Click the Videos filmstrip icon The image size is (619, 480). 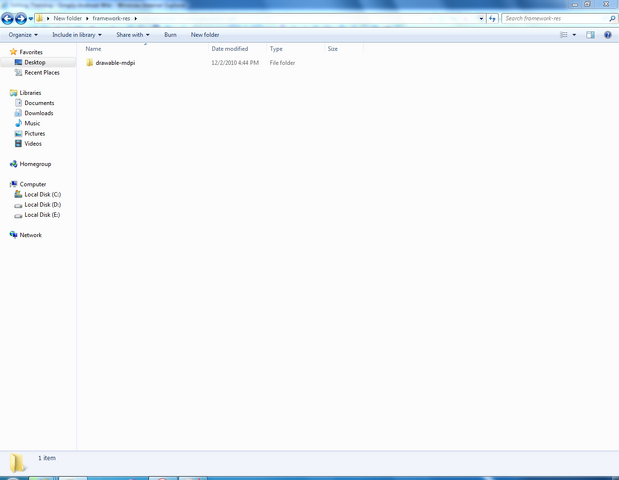click(x=18, y=144)
